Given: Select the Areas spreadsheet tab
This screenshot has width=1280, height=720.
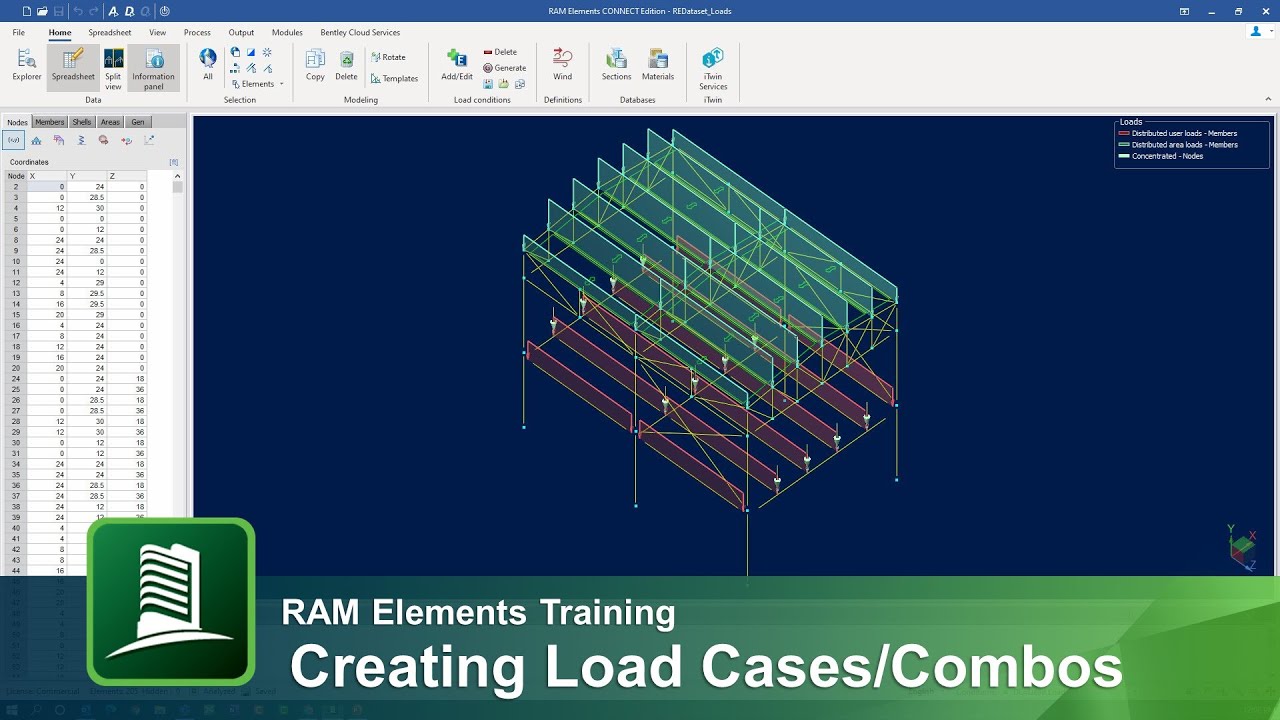Looking at the screenshot, I should pyautogui.click(x=110, y=122).
